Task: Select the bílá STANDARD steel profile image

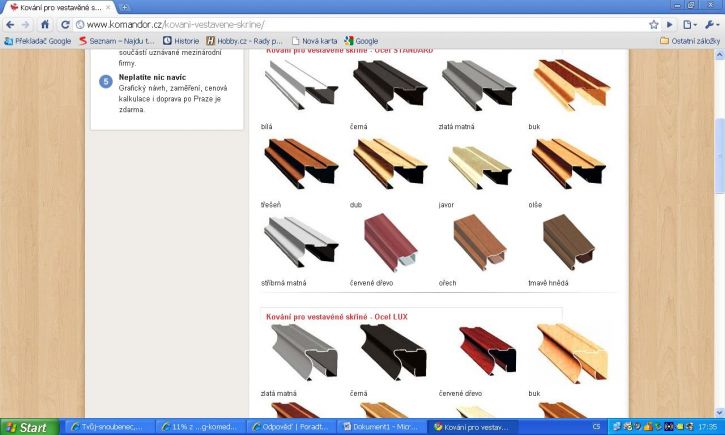Action: (301, 85)
